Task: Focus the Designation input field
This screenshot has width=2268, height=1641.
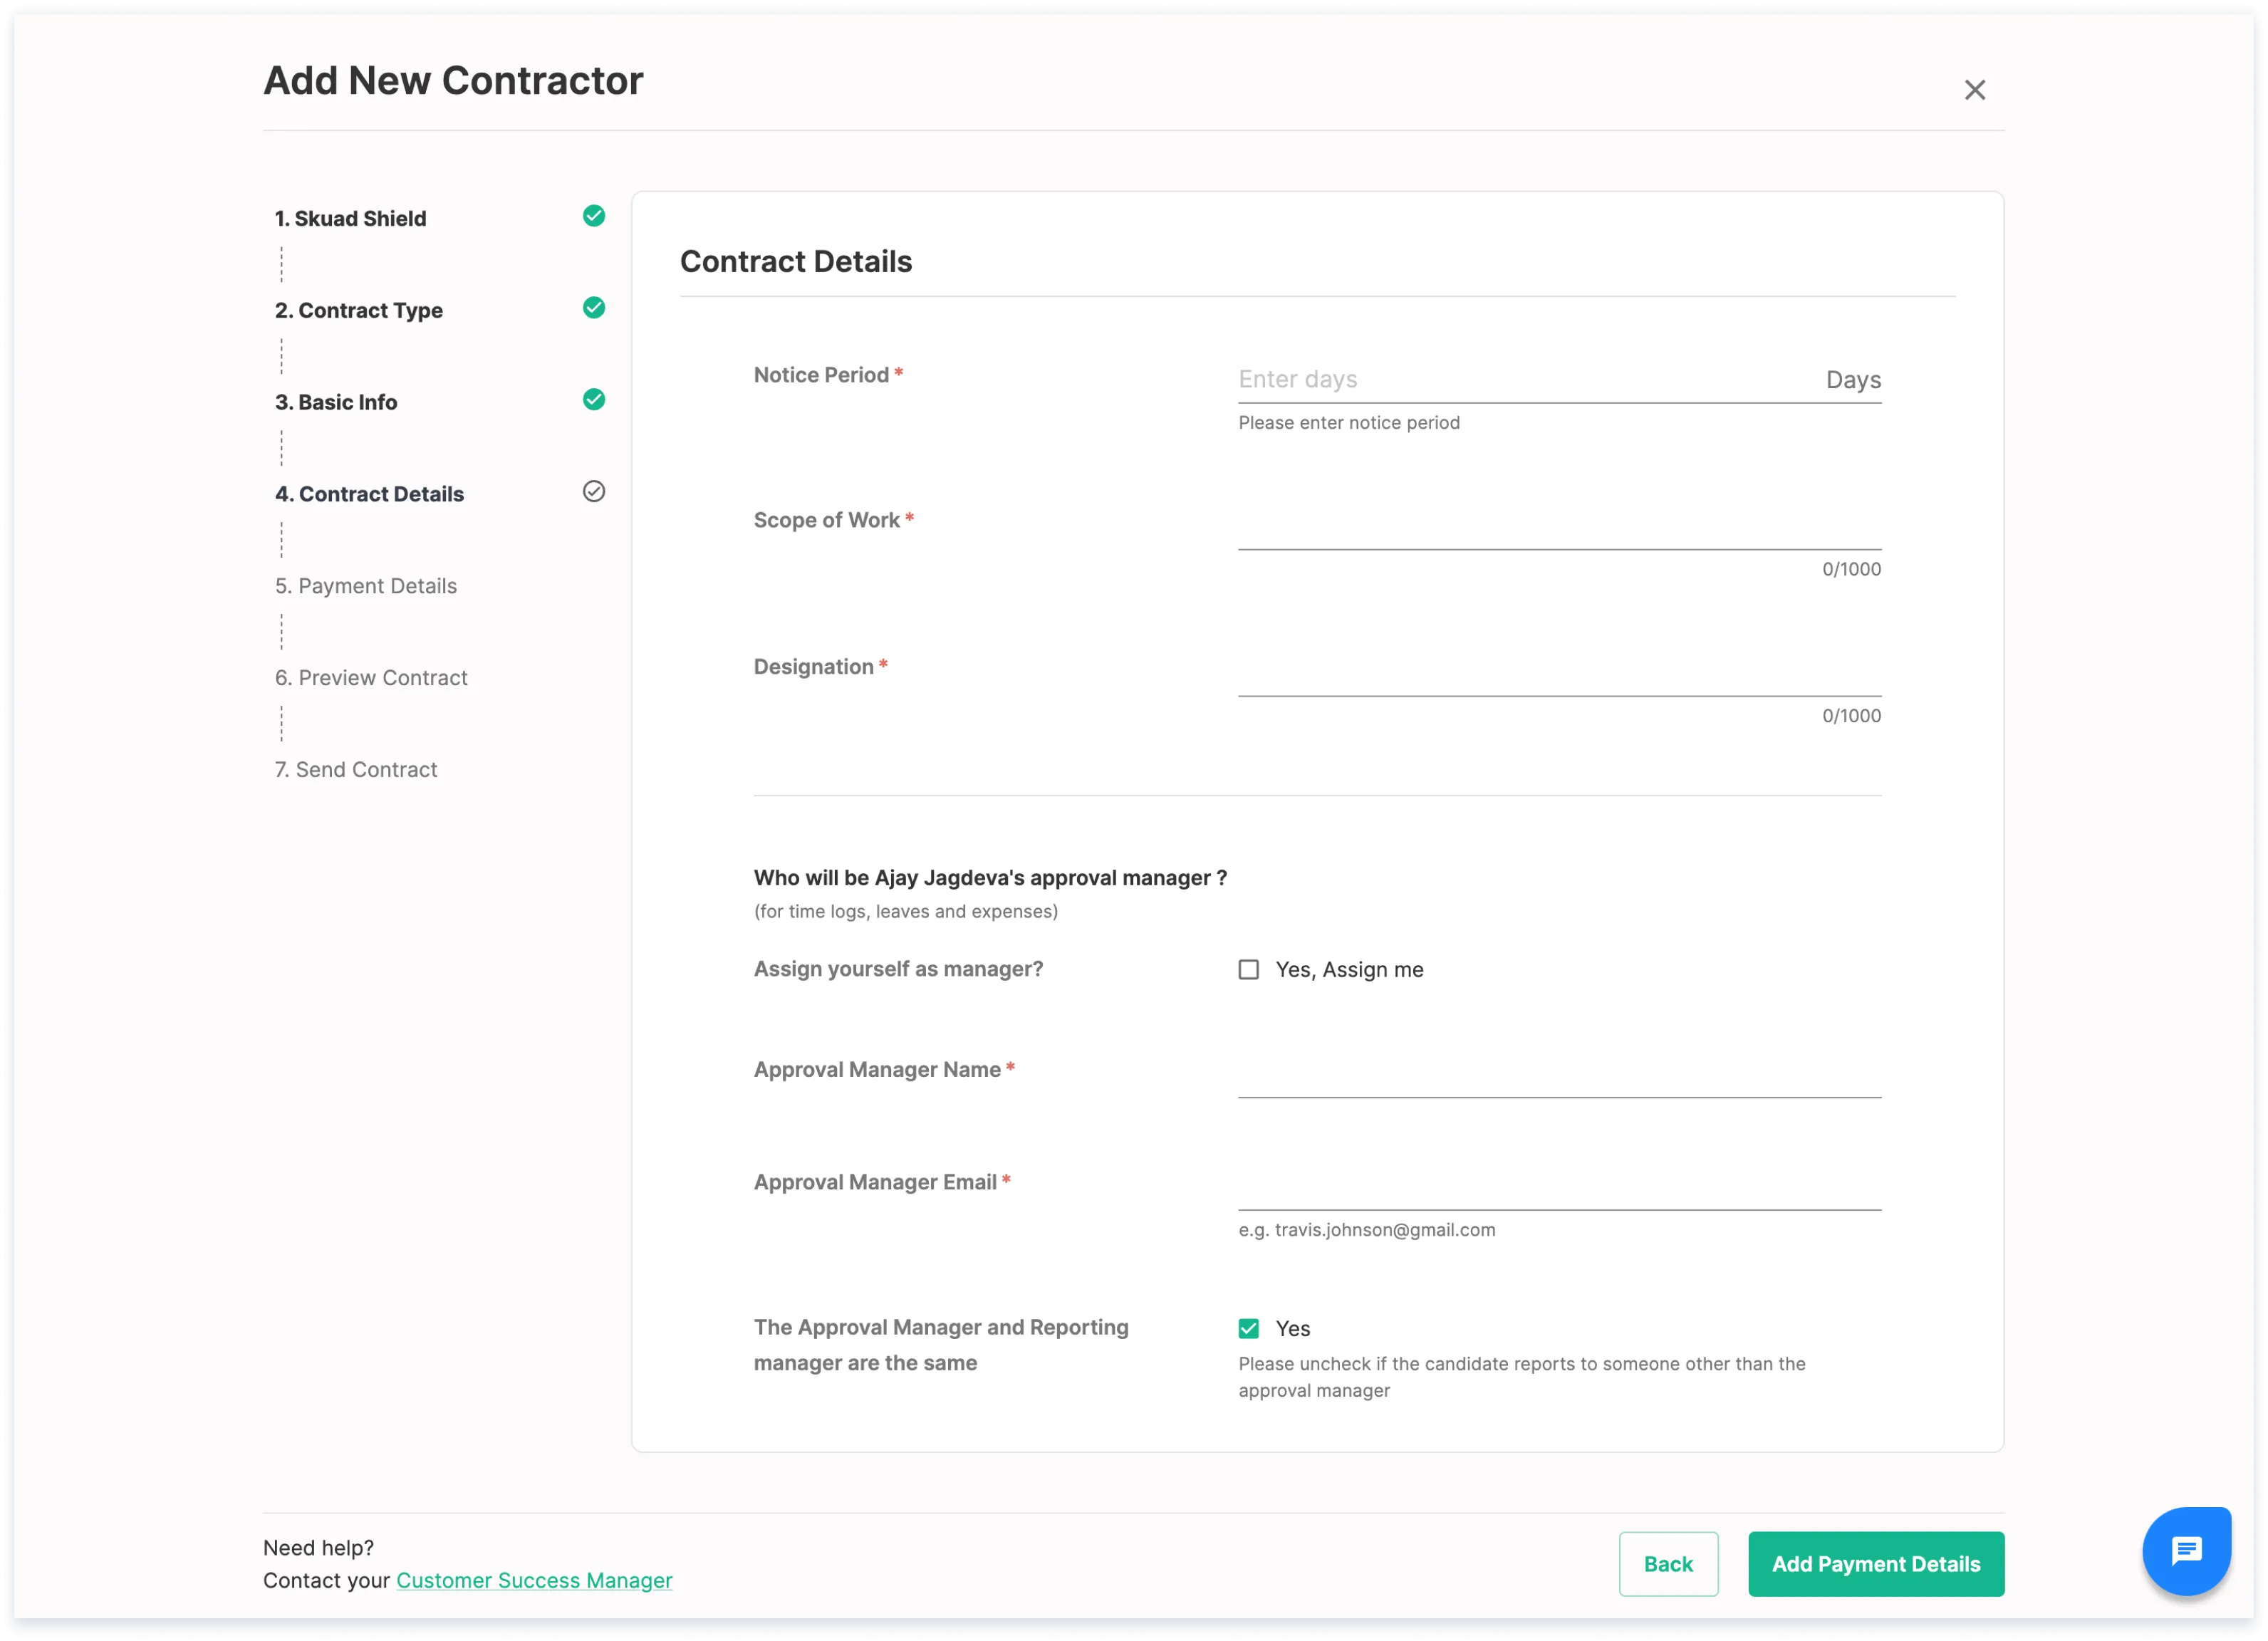Action: point(1559,672)
